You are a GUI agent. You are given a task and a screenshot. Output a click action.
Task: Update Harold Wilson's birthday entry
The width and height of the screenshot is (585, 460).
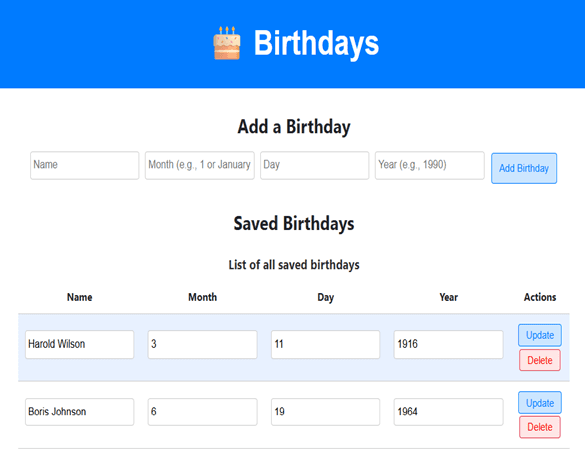(x=540, y=335)
